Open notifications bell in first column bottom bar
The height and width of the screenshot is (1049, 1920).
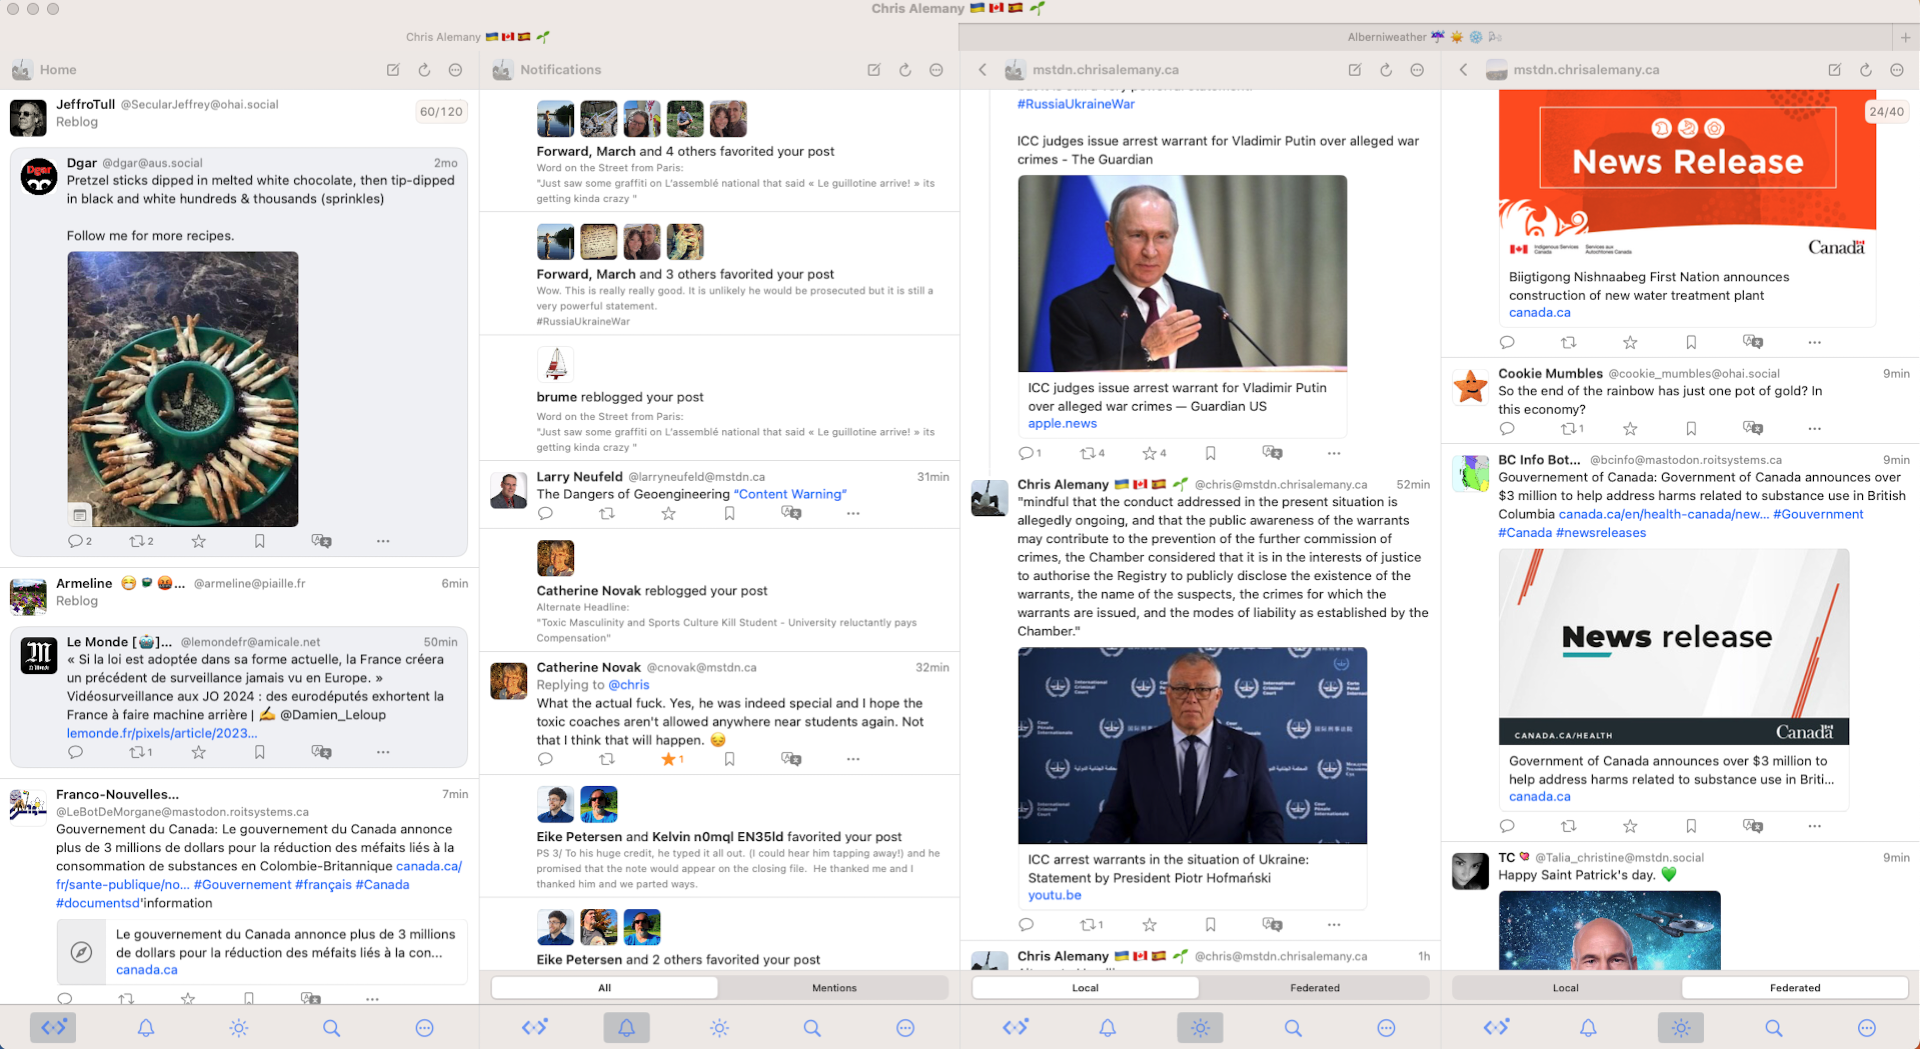[146, 1027]
